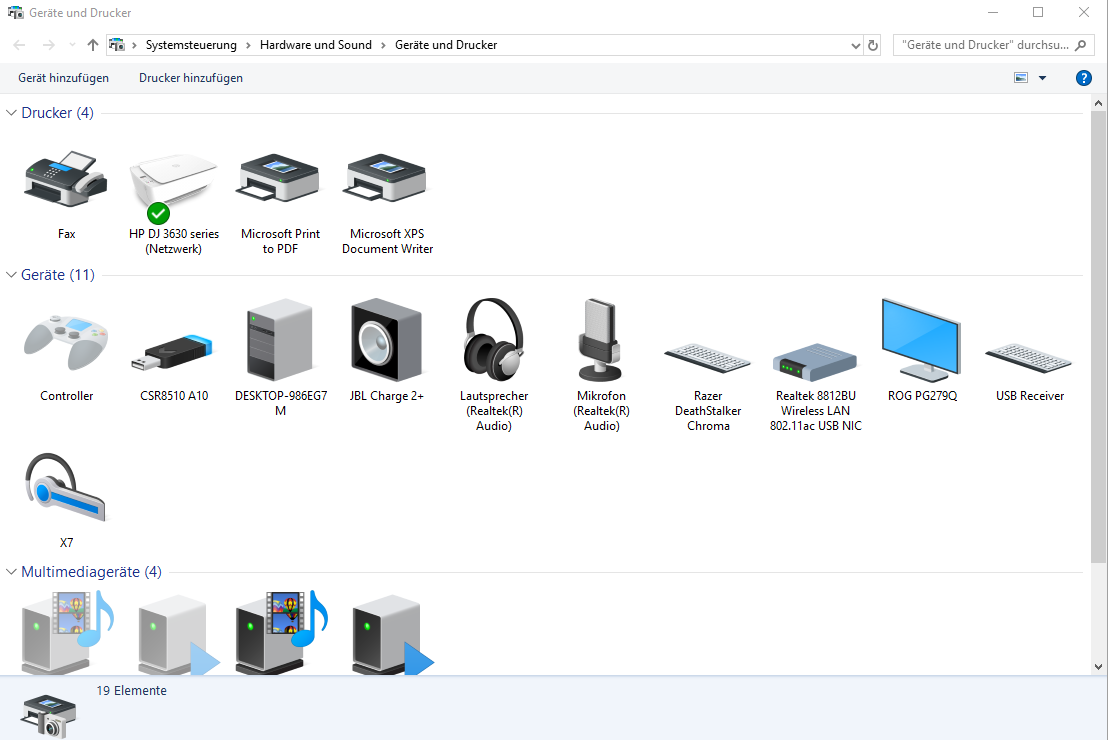Screen dimensions: 1108x740
Task: Go up one folder level
Action: tap(93, 45)
